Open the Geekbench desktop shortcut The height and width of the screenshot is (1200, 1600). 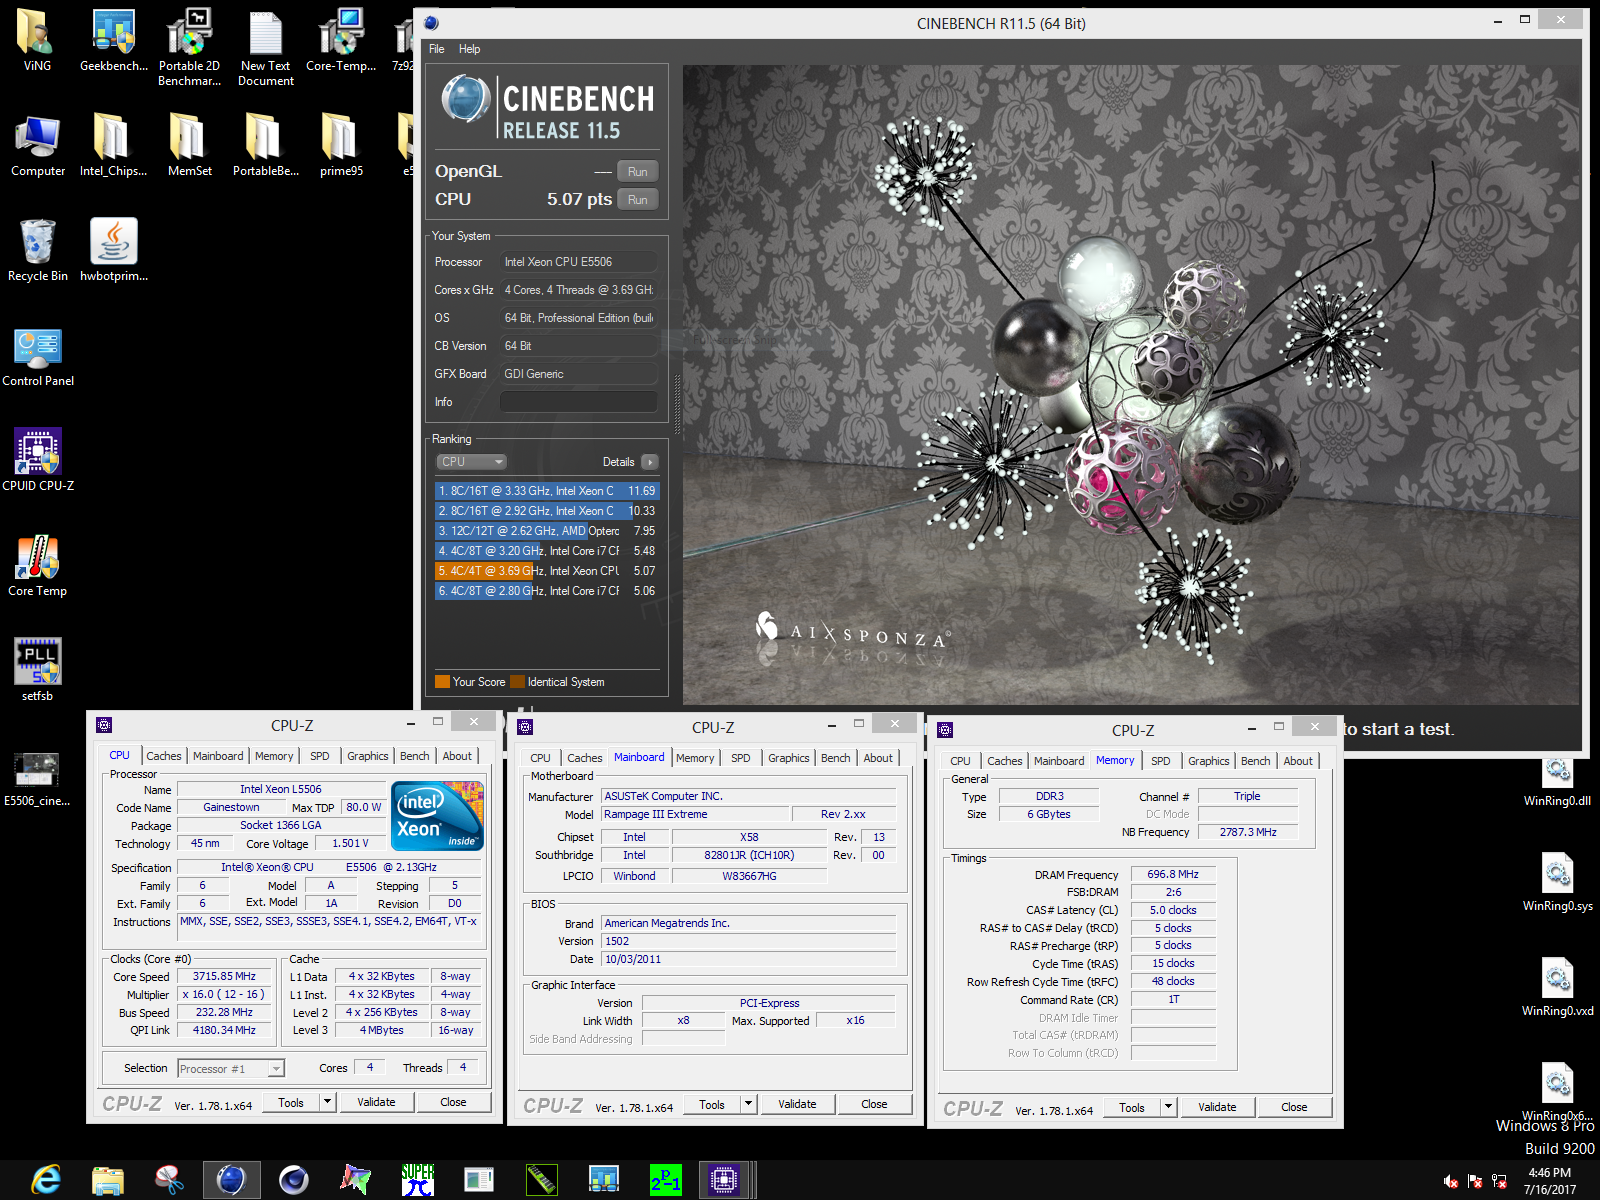click(x=113, y=40)
